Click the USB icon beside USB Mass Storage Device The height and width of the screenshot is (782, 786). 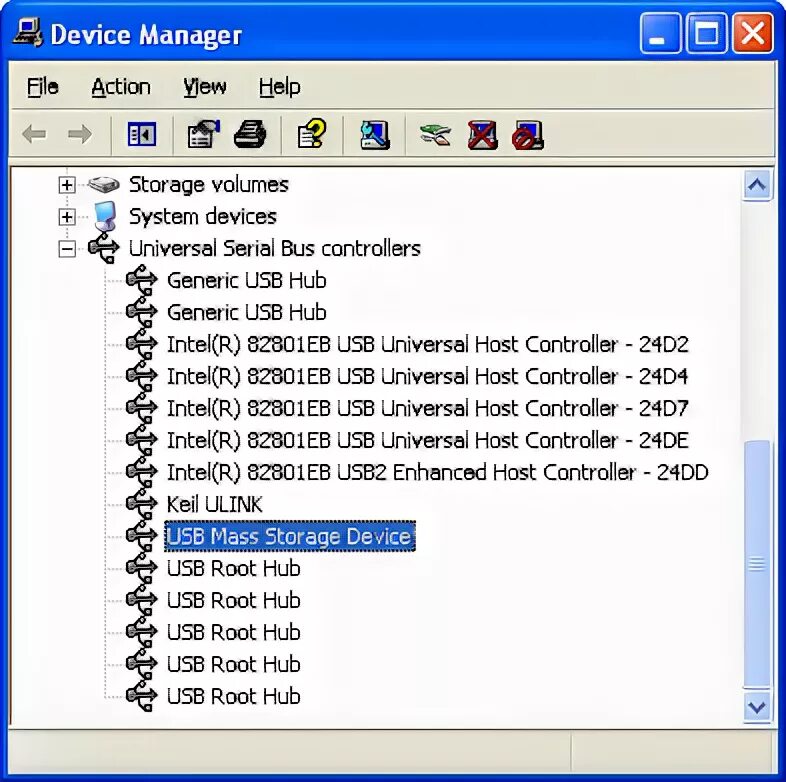[142, 536]
